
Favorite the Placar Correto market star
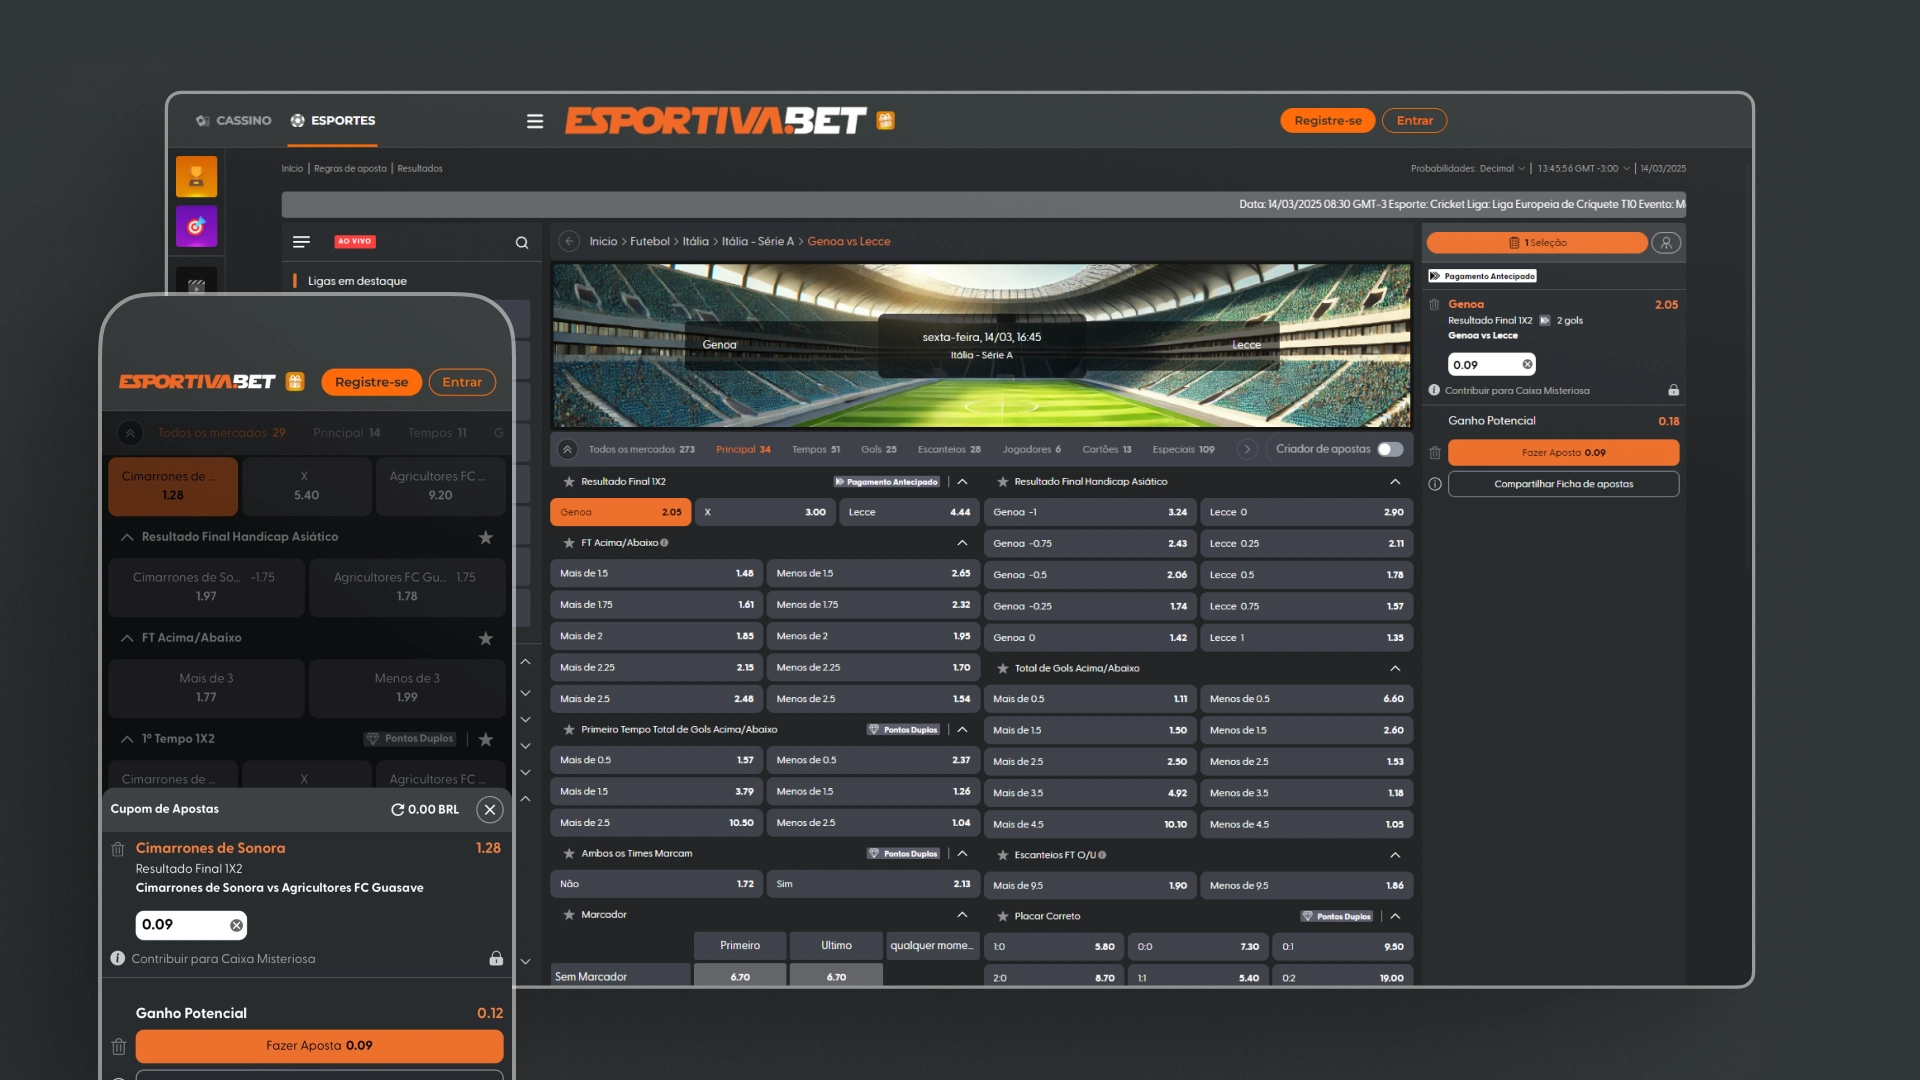point(1002,916)
